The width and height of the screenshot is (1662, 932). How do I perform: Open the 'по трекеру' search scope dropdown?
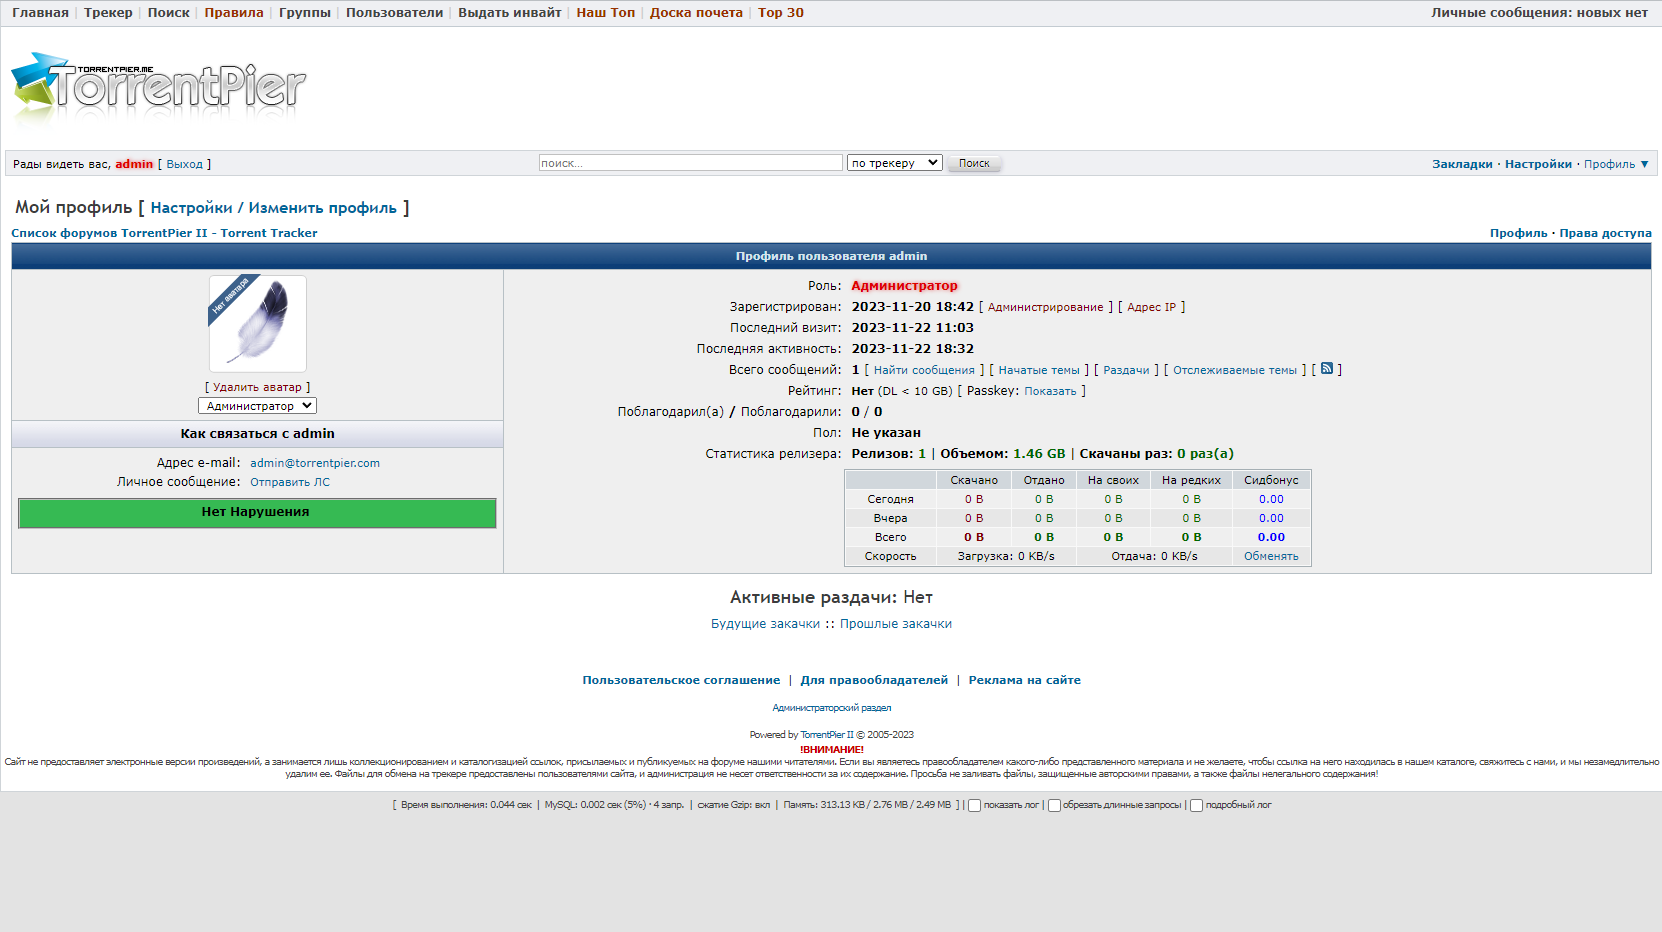(894, 163)
